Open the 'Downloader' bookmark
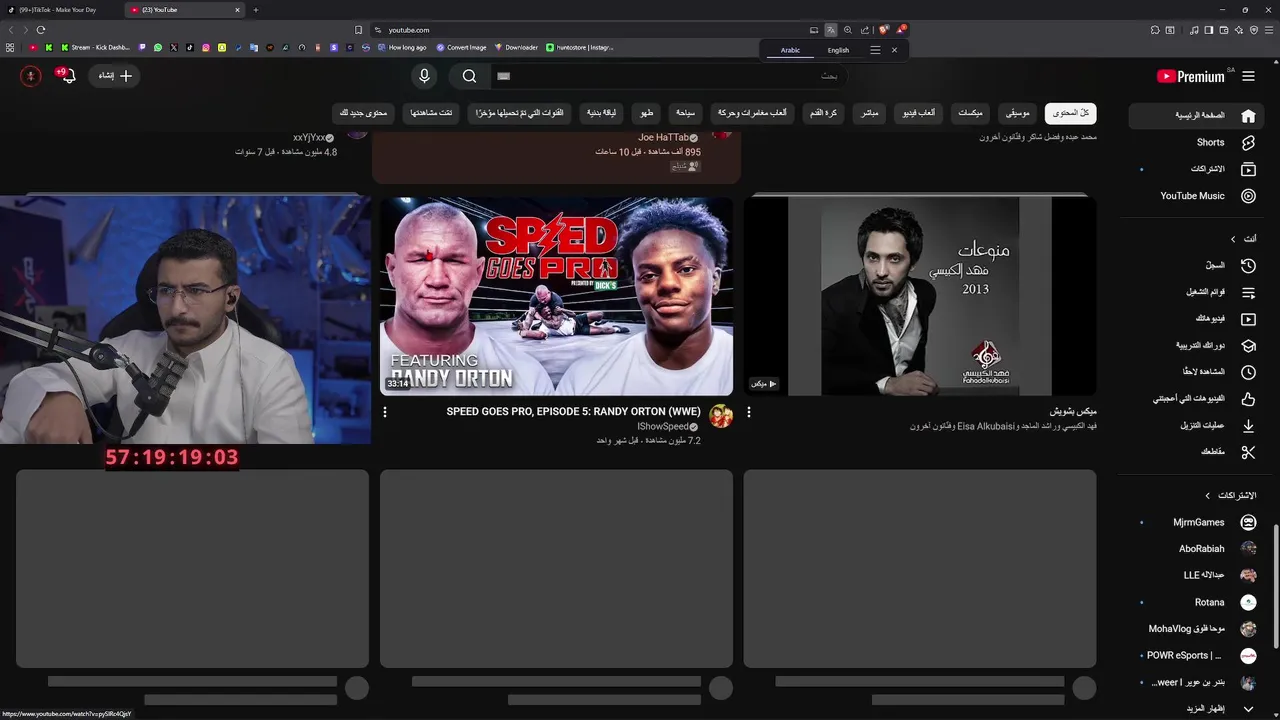Image resolution: width=1280 pixels, height=720 pixels. 516,47
